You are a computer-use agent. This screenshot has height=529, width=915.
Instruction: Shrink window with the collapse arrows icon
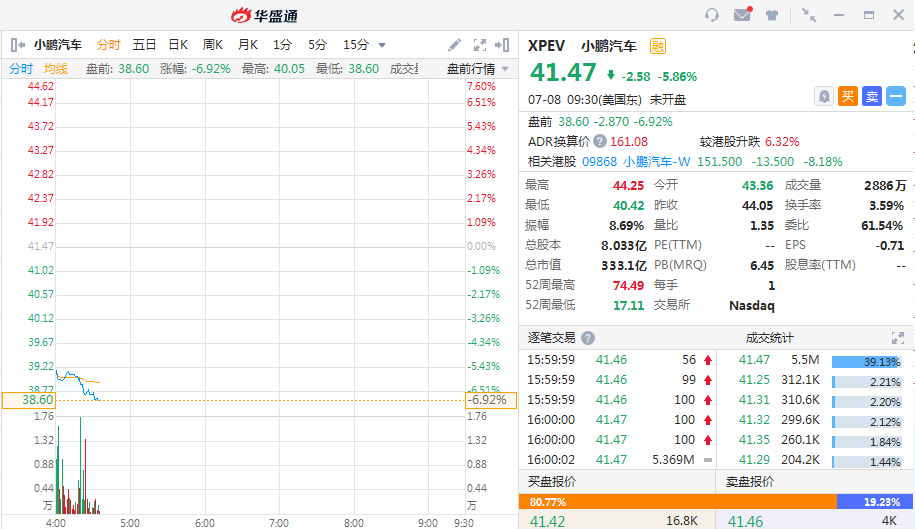pos(809,15)
